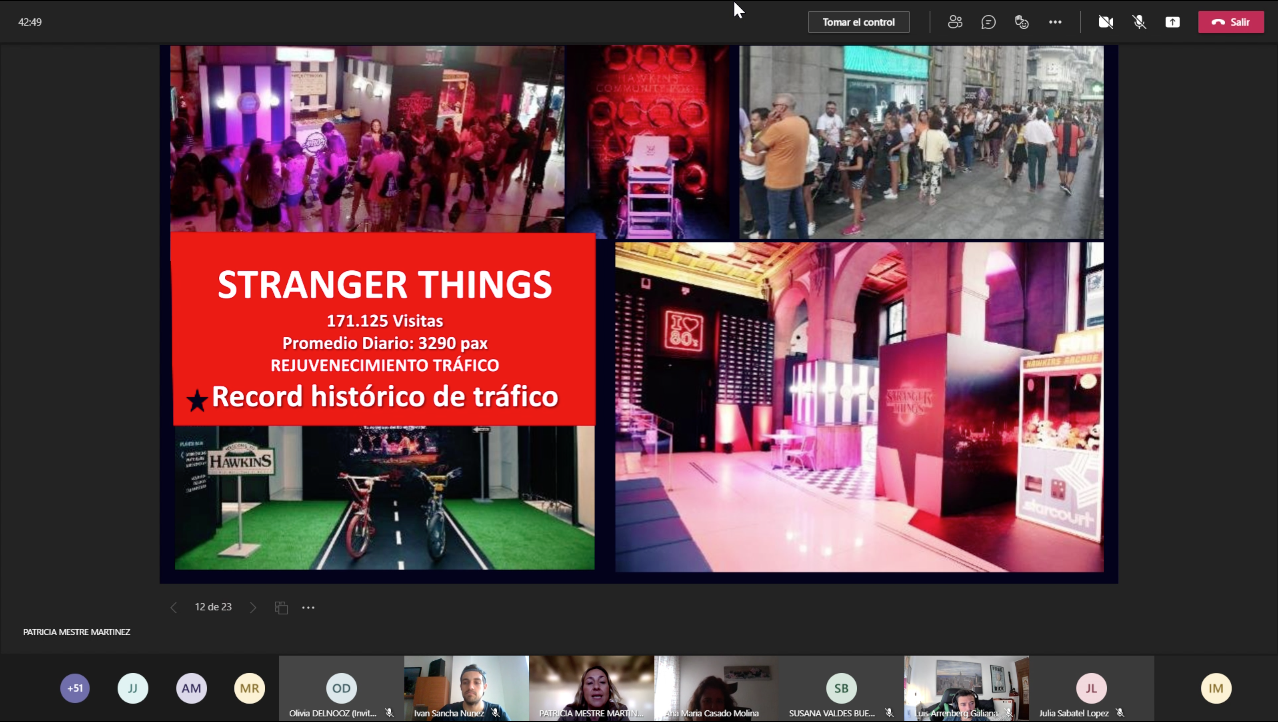Screen dimensions: 1278x722
Task: Click the IM self avatar
Action: [x=1216, y=688]
